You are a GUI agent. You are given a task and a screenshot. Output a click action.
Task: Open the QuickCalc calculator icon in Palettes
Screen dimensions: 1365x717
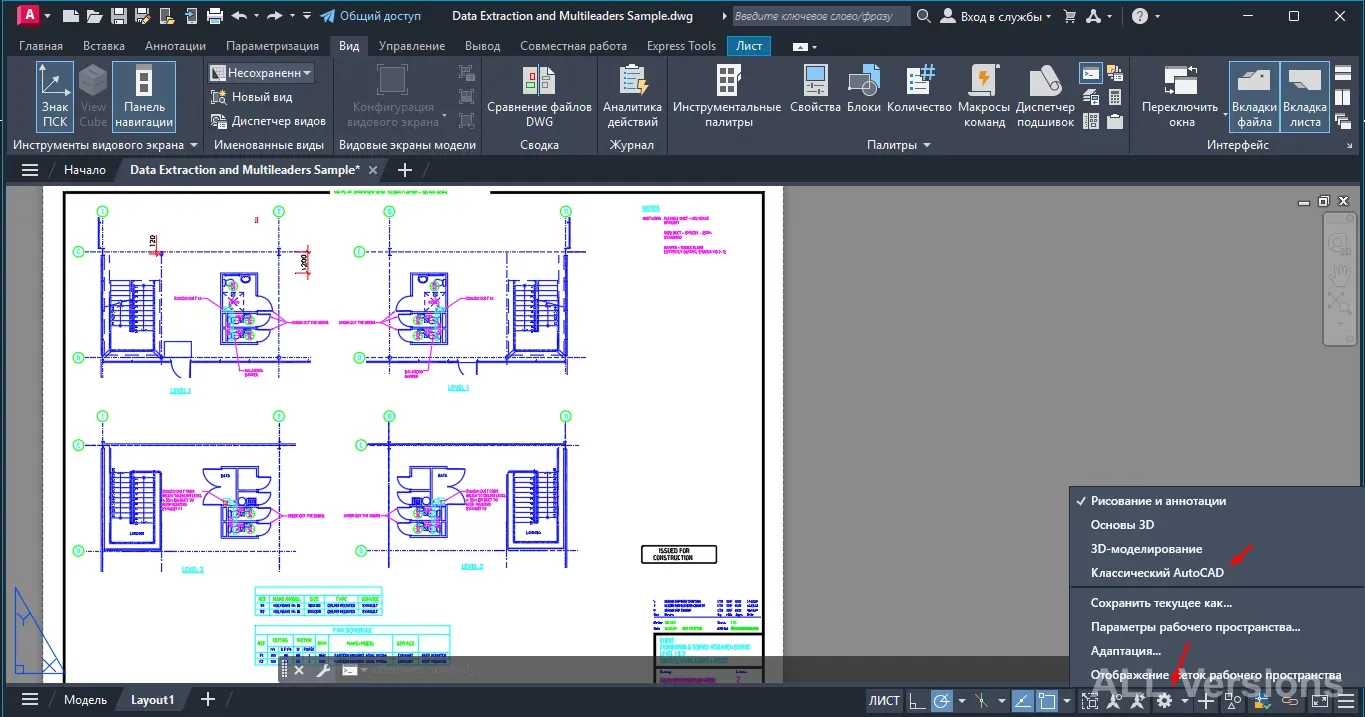[x=1115, y=97]
